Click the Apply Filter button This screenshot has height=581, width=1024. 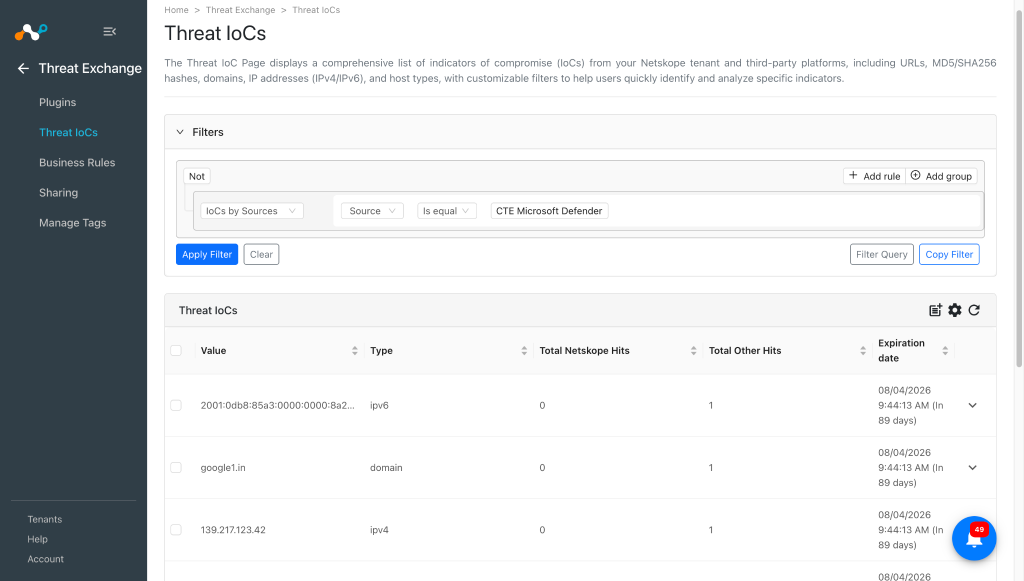(207, 255)
